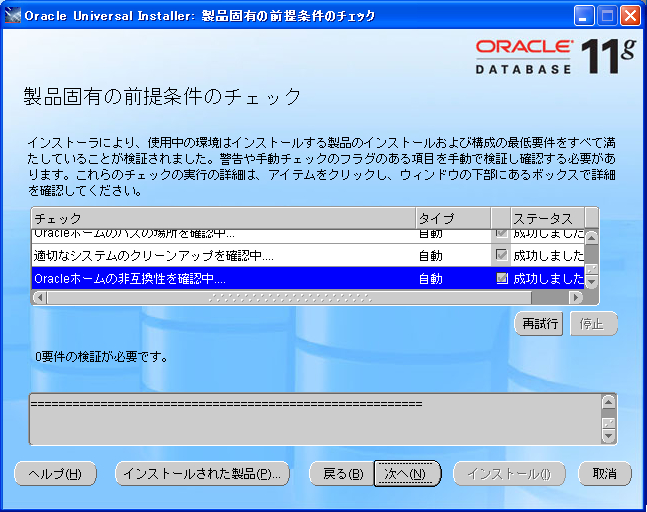
Task: Select 適切なシステムのクリーンアップを確認中 row
Action: tap(308, 255)
